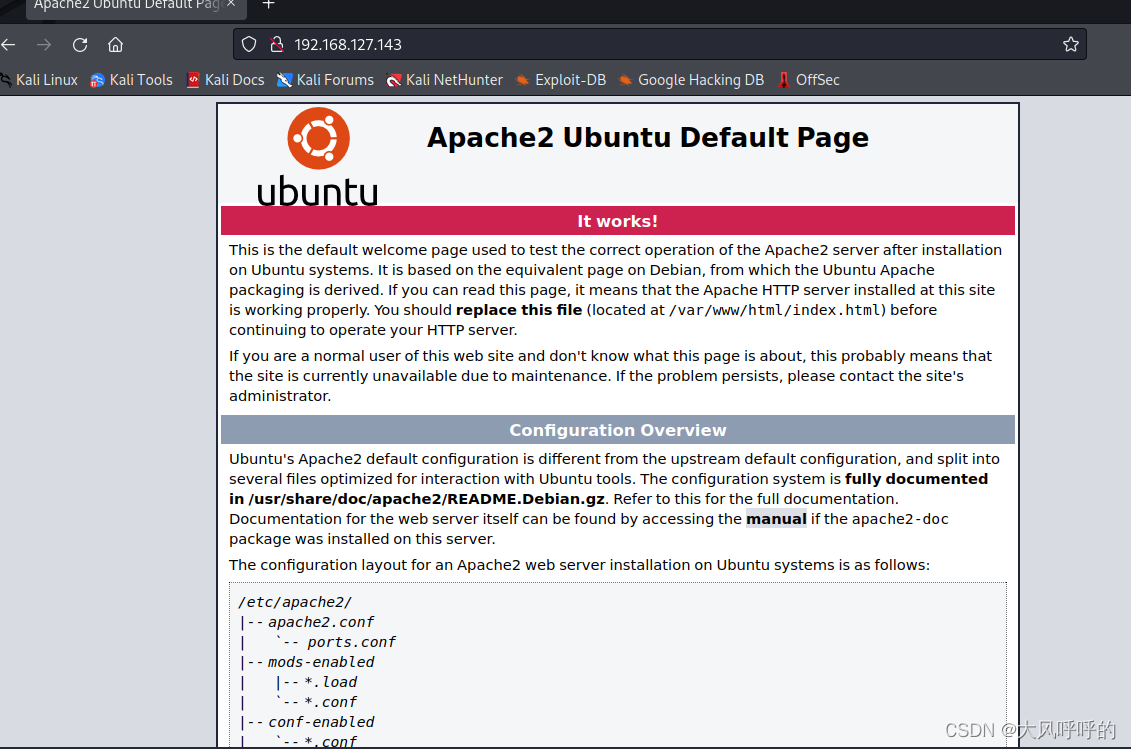Click the It works! banner

point(617,221)
